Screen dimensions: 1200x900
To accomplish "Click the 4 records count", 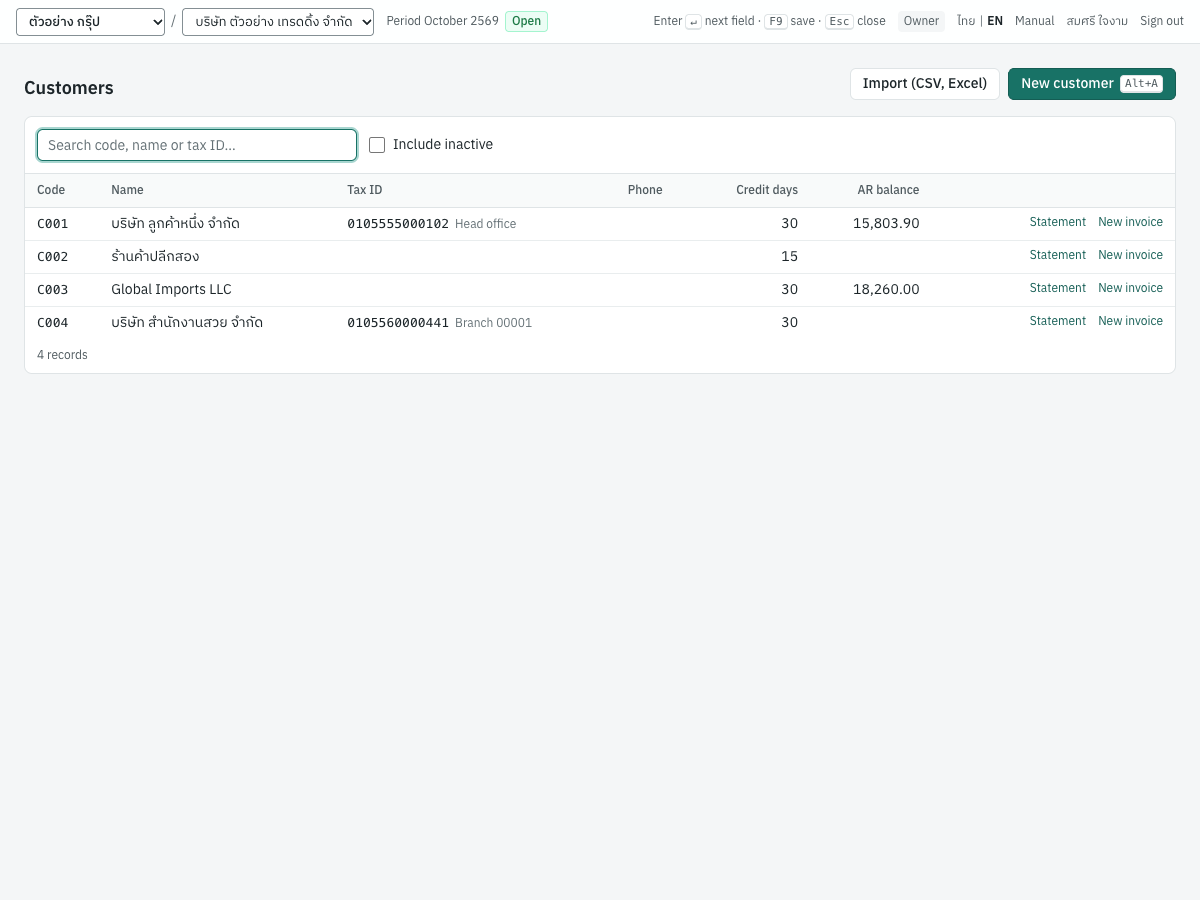I will 62,355.
